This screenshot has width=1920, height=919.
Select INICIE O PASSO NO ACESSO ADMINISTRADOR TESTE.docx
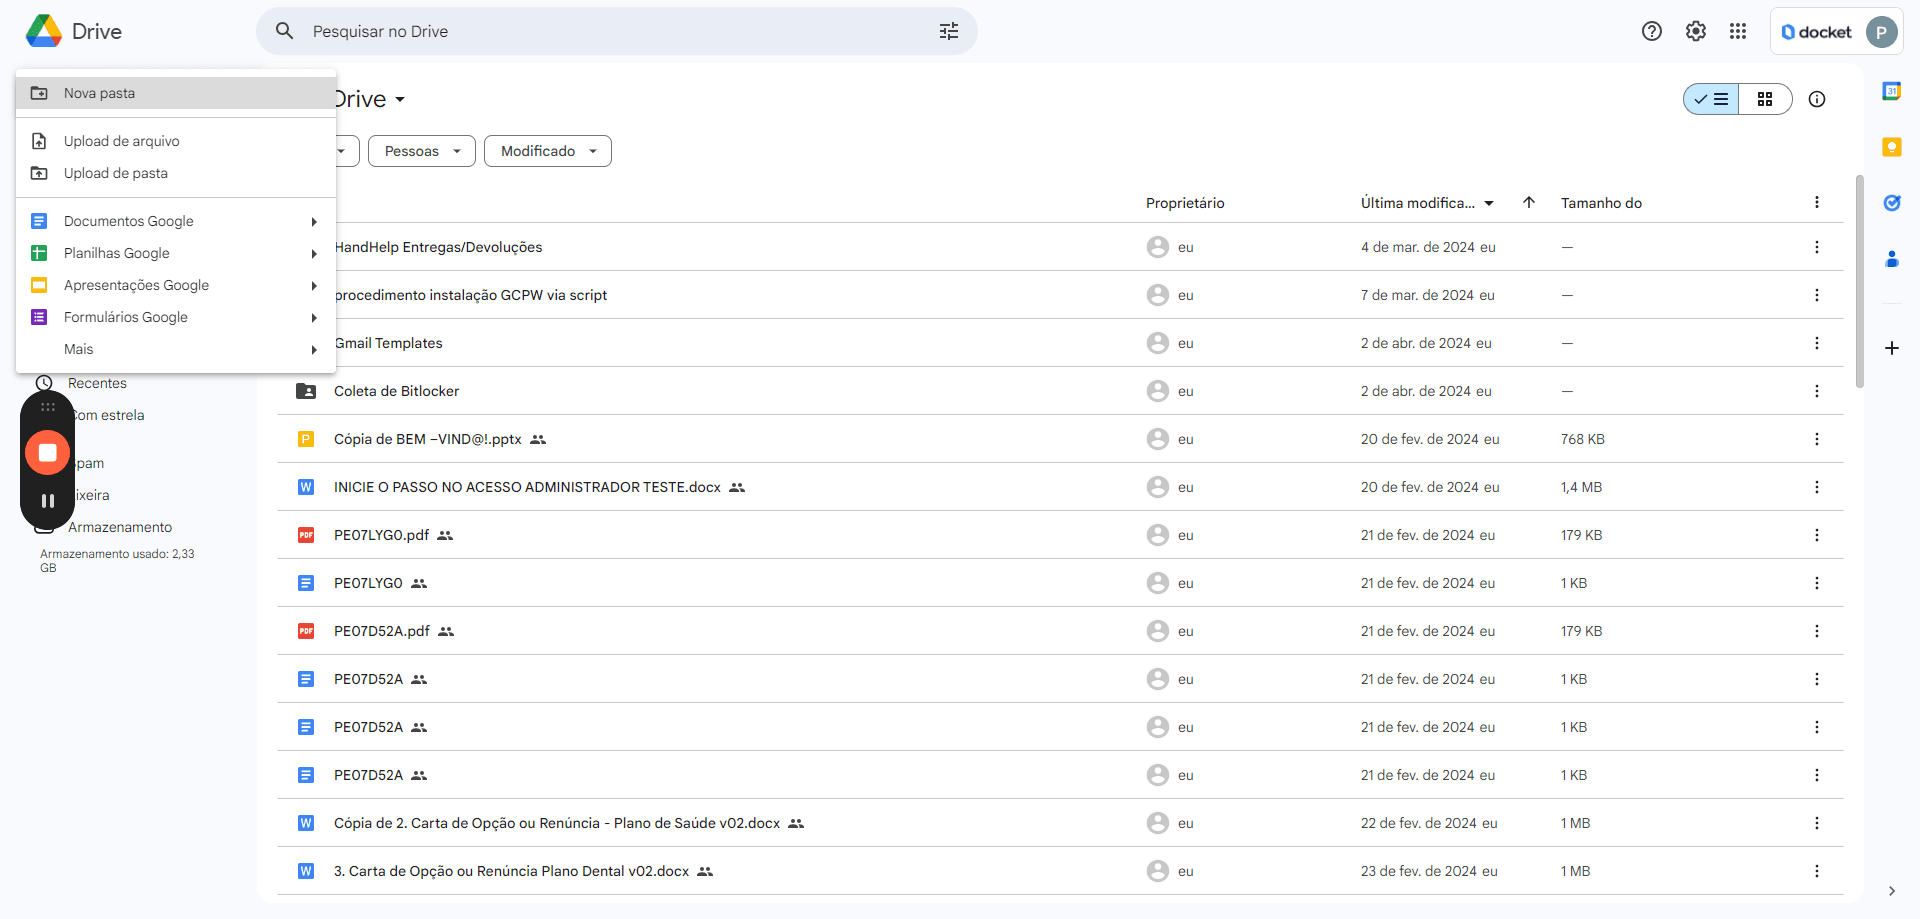527,487
